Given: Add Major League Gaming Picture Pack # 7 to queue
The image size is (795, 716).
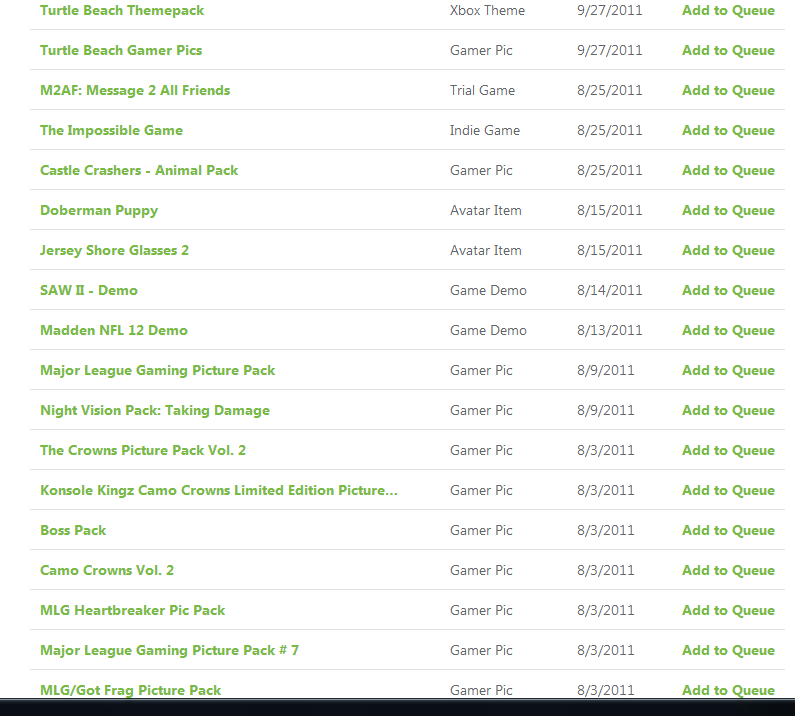Looking at the screenshot, I should coord(728,651).
